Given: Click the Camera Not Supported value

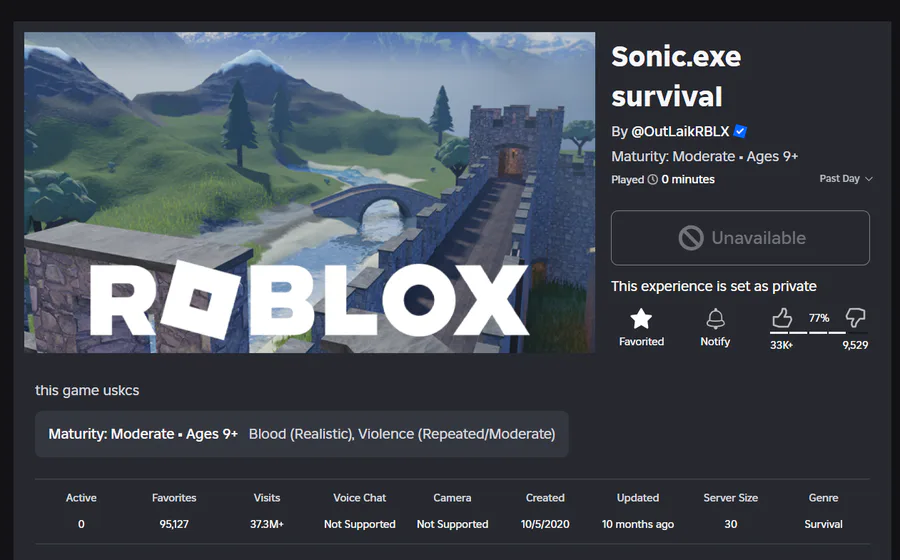Looking at the screenshot, I should (452, 524).
